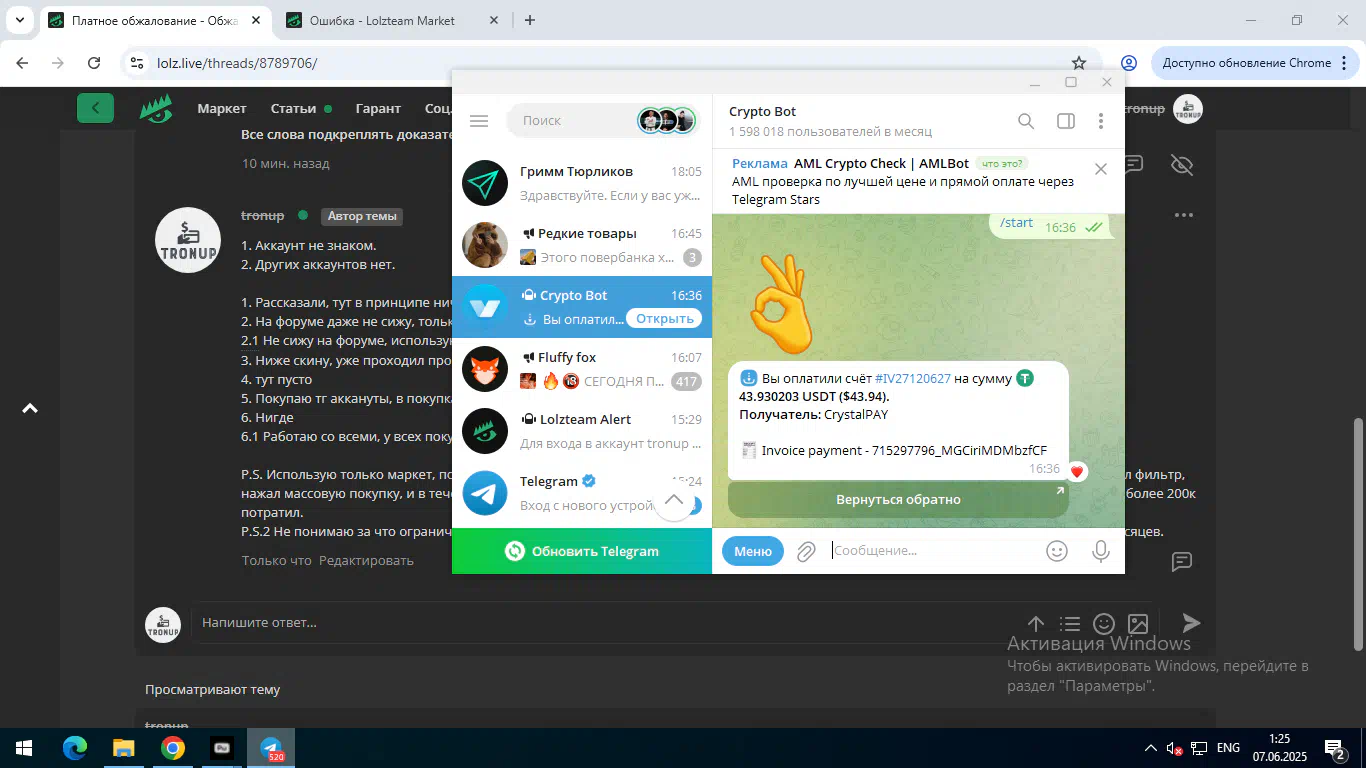Toggle the Telegram right side panel icon

tap(1066, 121)
